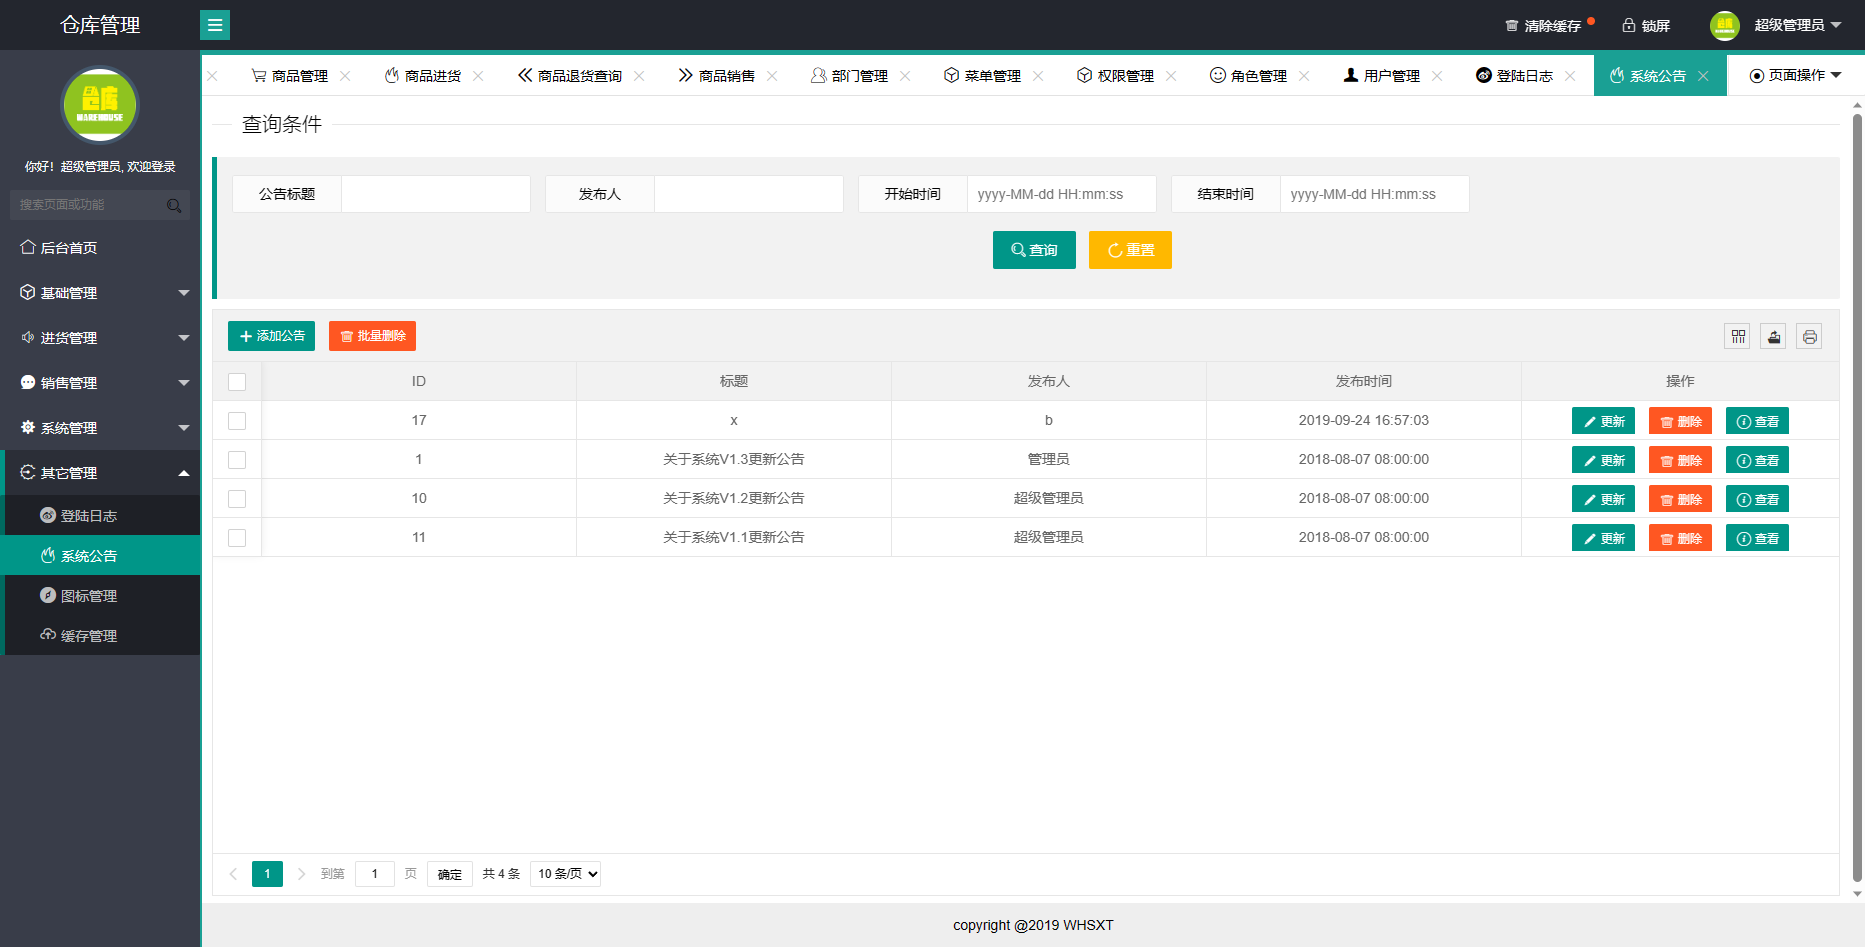
Task: Click the column filter grid icon
Action: tap(1738, 337)
